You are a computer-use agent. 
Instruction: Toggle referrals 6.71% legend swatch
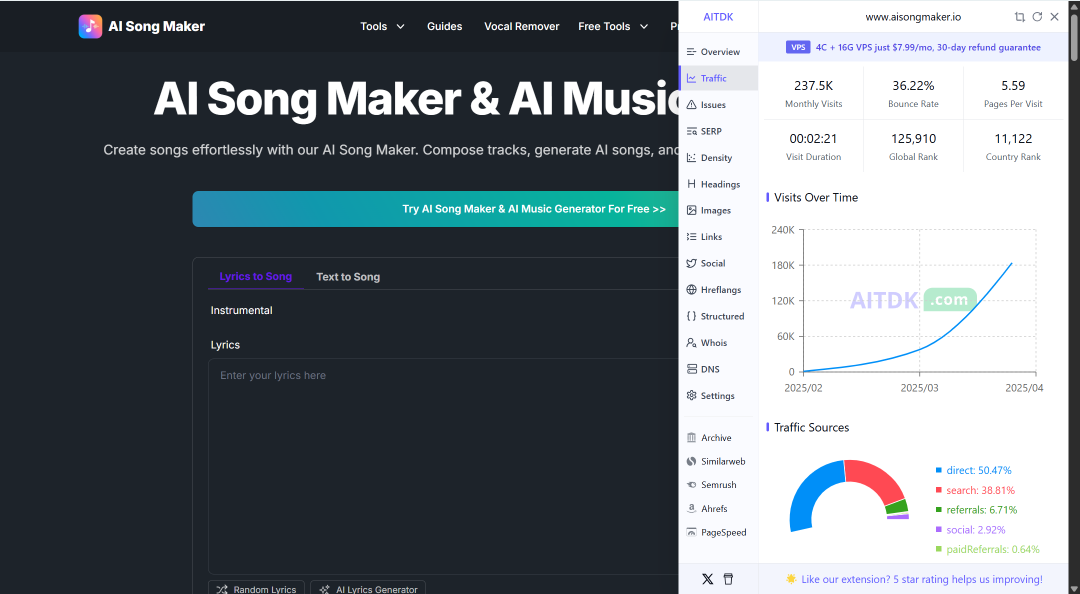point(938,510)
